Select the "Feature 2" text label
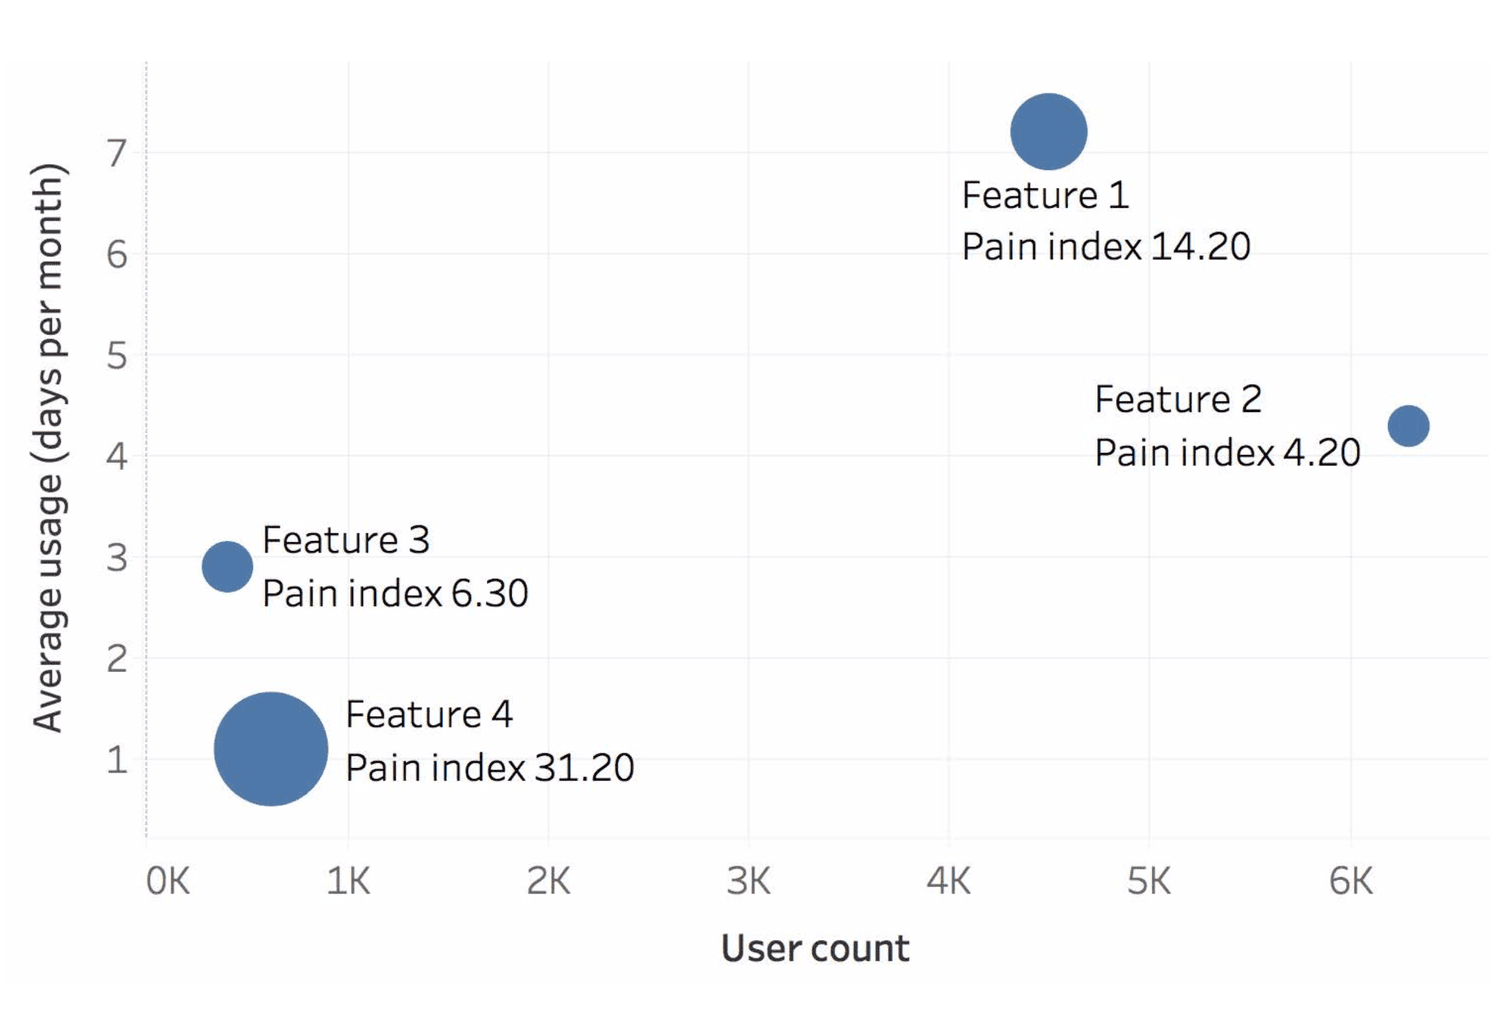The image size is (1500, 1016). point(1178,399)
